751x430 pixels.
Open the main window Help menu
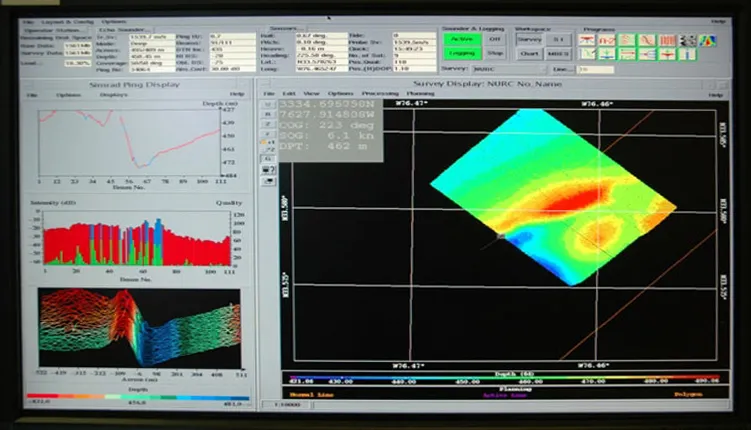[718, 22]
